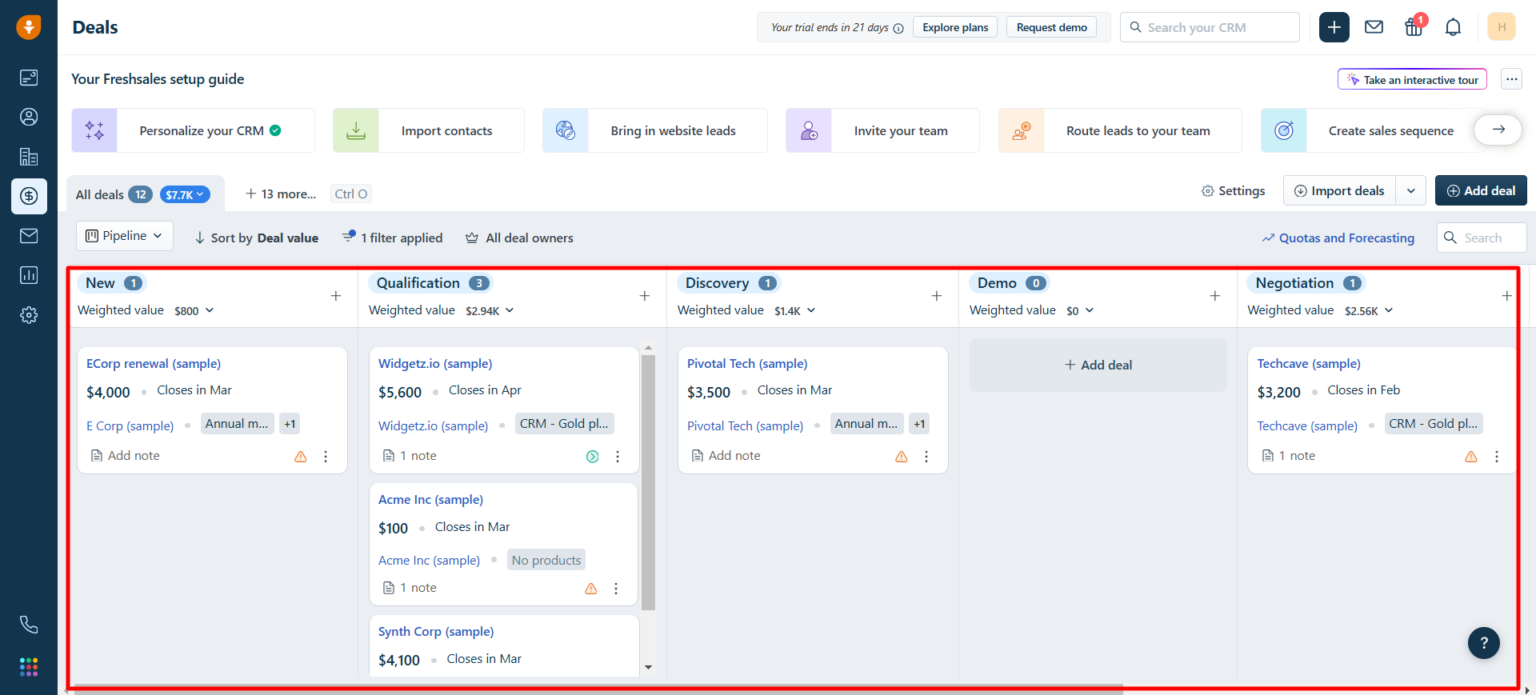
Task: Click the Search your CRM field
Action: click(1210, 27)
